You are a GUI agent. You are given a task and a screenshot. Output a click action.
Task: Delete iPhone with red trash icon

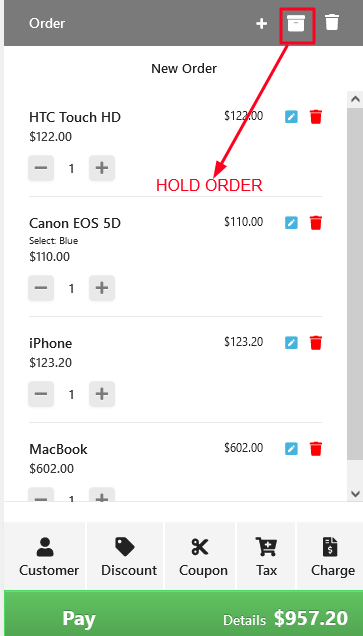pos(316,343)
